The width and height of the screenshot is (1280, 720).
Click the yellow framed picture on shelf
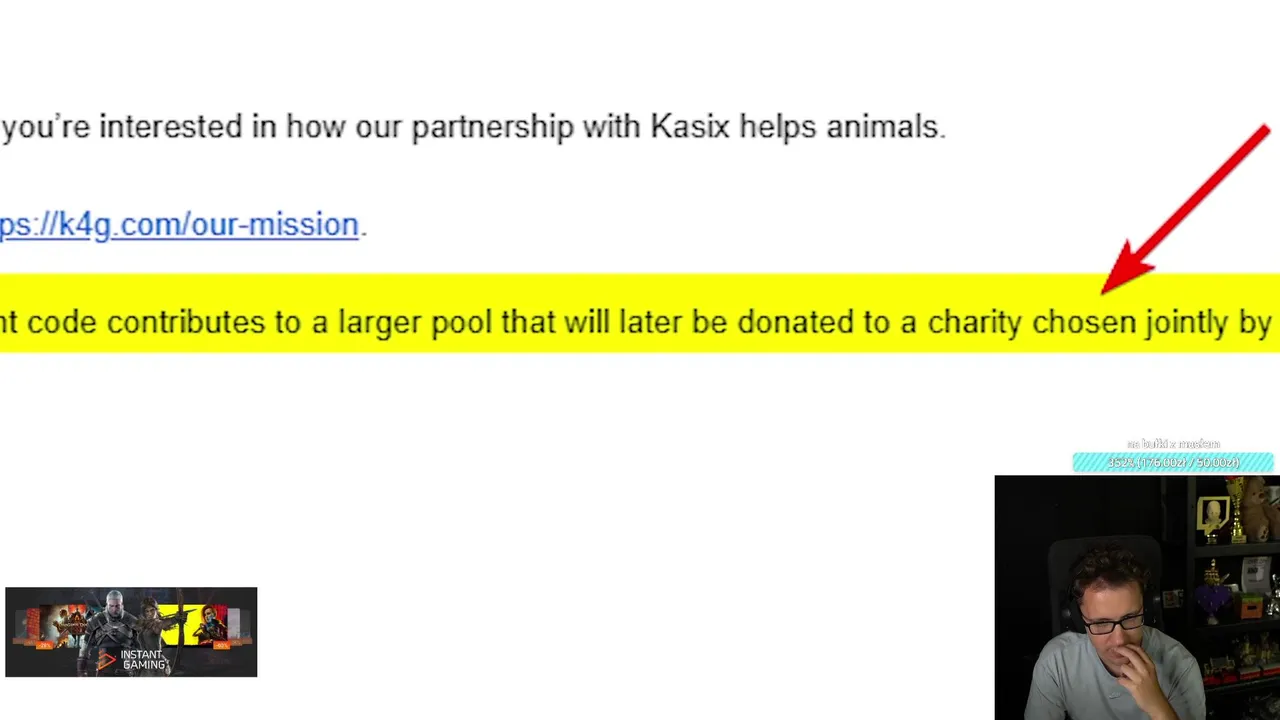click(x=1213, y=516)
